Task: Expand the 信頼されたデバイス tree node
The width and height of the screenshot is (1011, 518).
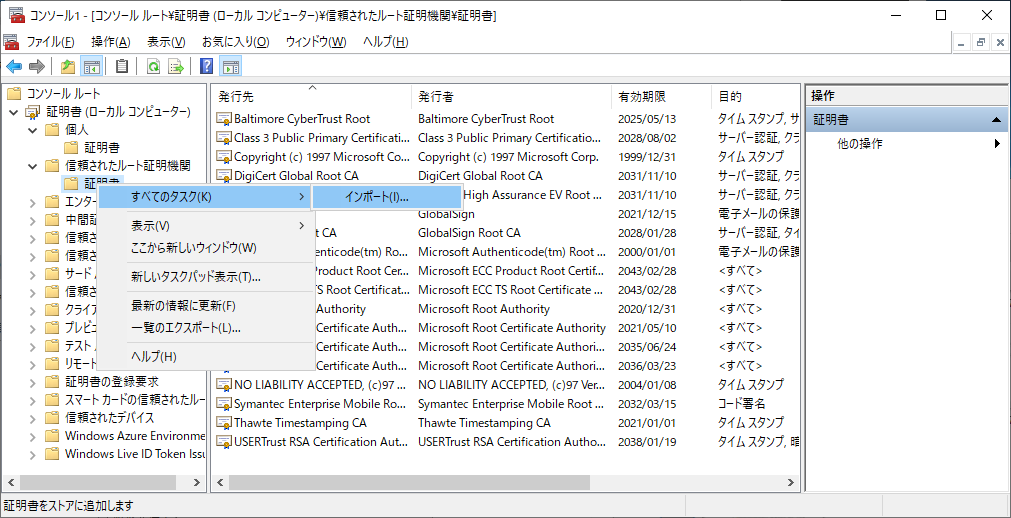Action: point(33,418)
